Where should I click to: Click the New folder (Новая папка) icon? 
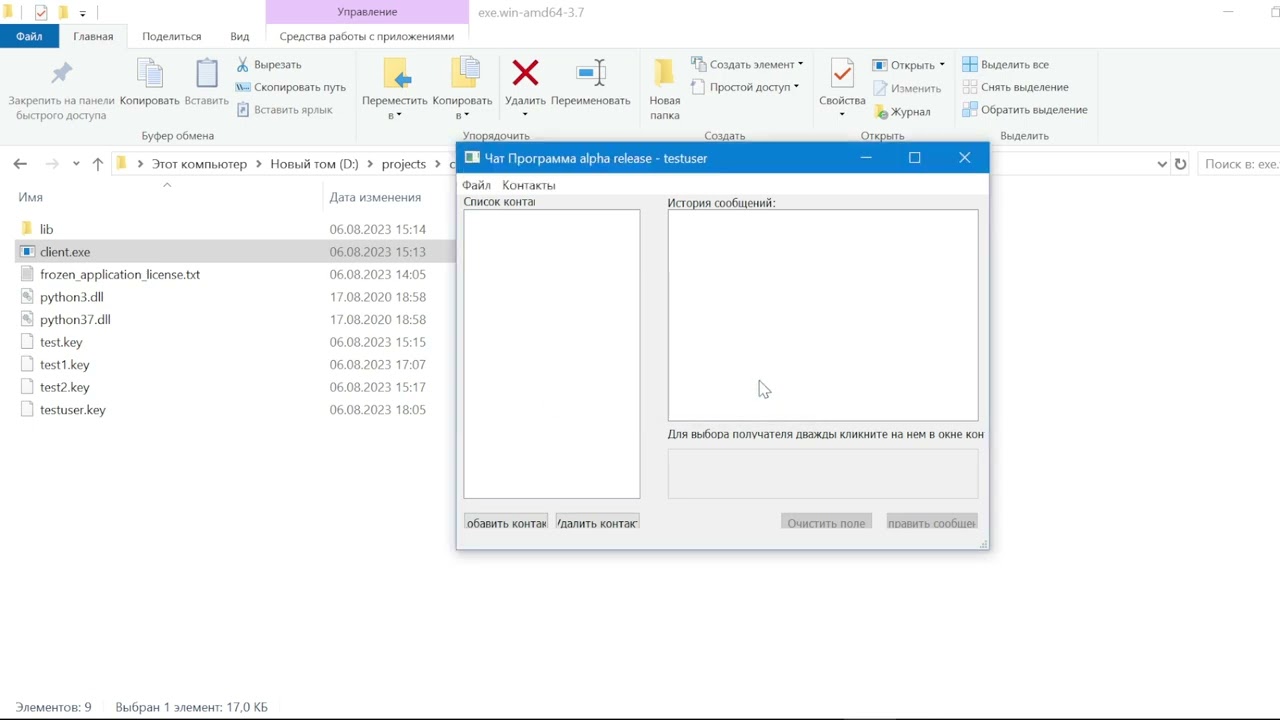[664, 74]
